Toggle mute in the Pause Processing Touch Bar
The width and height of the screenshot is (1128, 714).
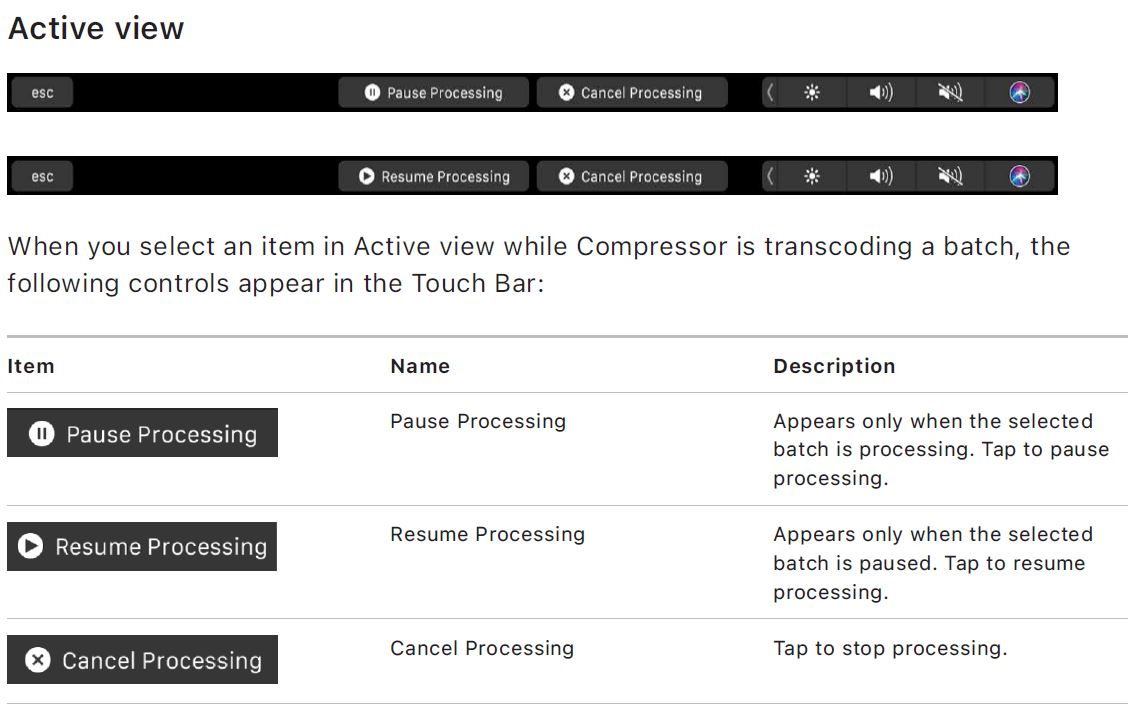[x=949, y=93]
